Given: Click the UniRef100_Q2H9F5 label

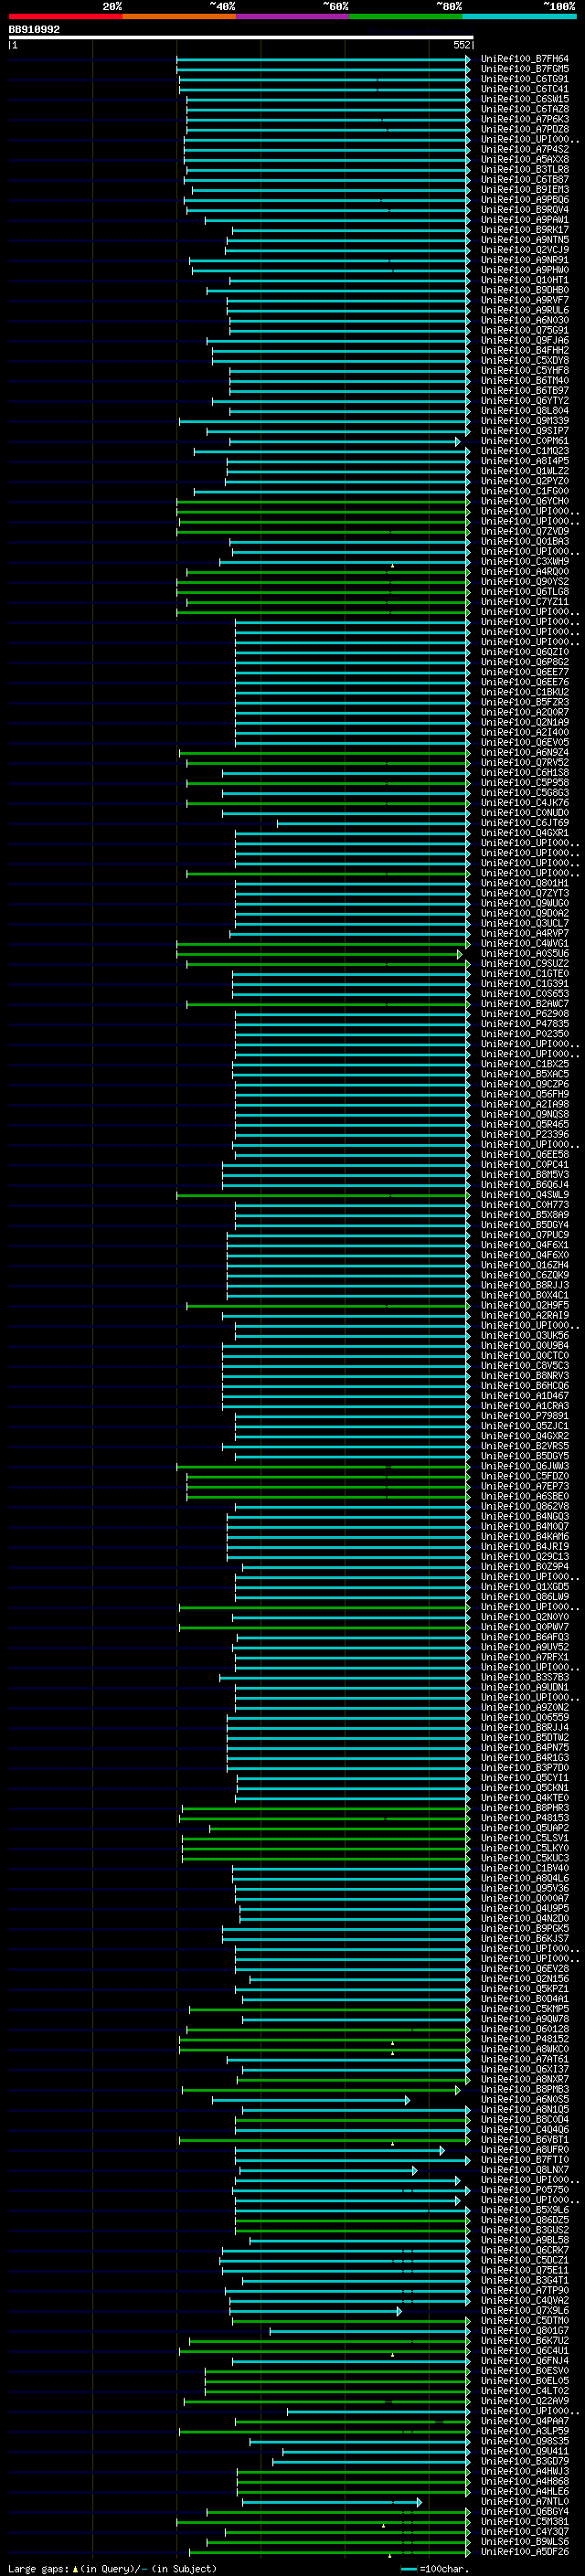Looking at the screenshot, I should tap(524, 1305).
